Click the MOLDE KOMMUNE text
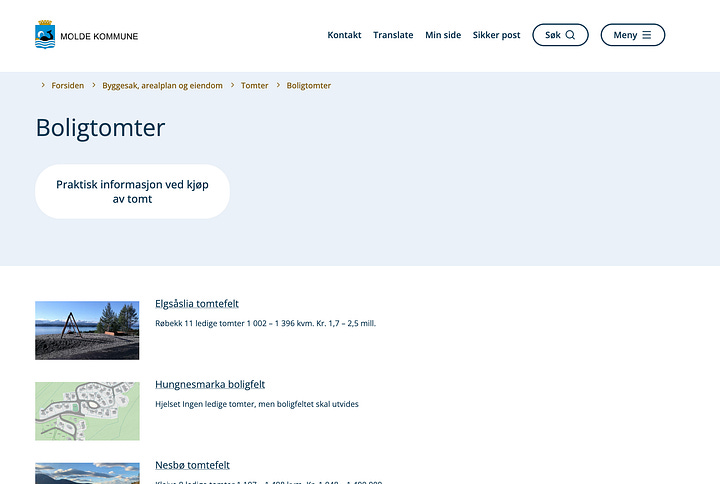This screenshot has height=484, width=720. pyautogui.click(x=99, y=36)
